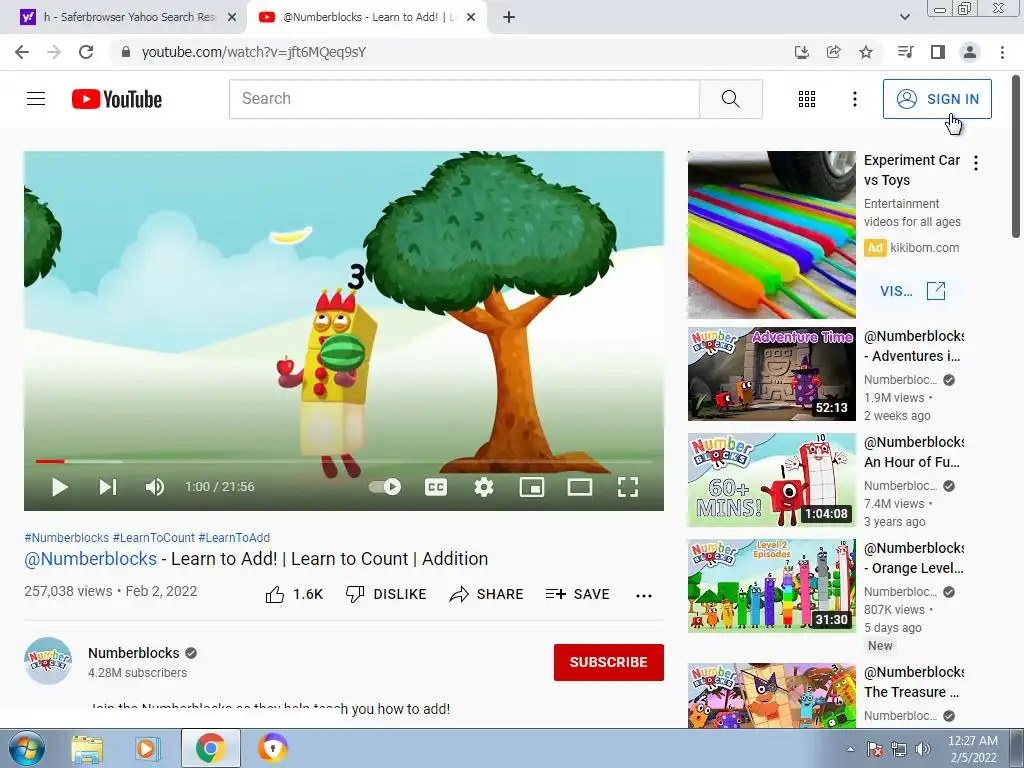Open more actions ellipsis below video

pyautogui.click(x=644, y=595)
